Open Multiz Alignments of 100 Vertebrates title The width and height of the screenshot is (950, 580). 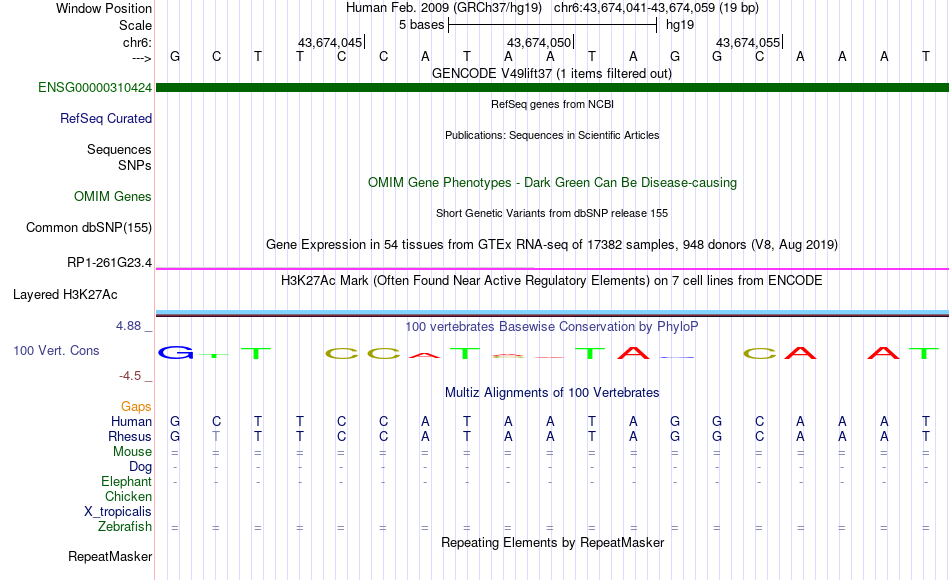[552, 393]
